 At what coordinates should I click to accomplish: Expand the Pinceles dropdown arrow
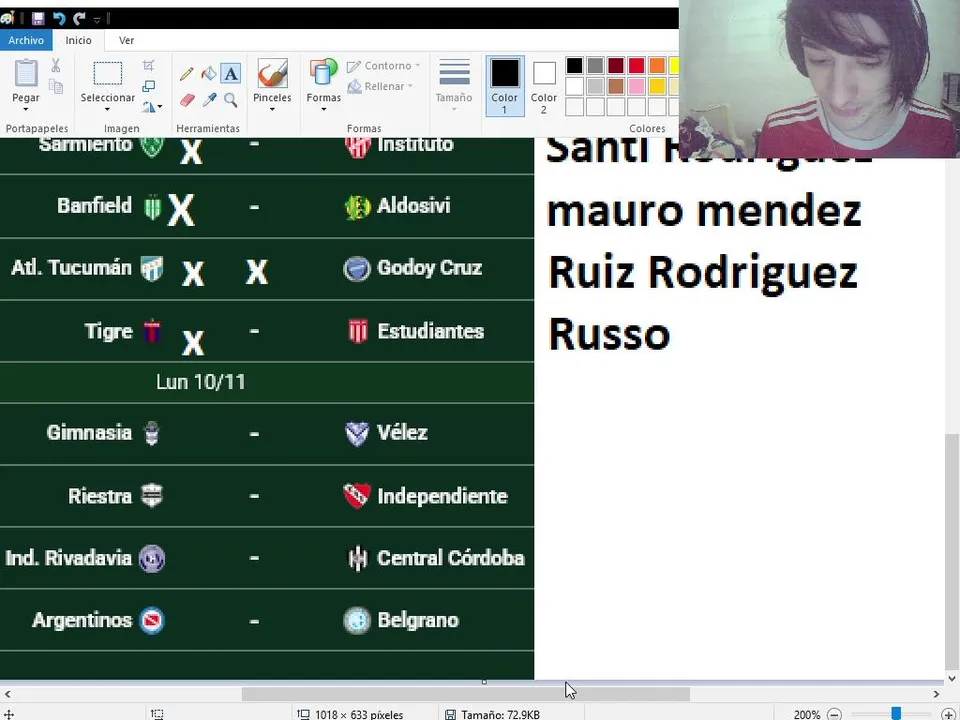click(272, 110)
